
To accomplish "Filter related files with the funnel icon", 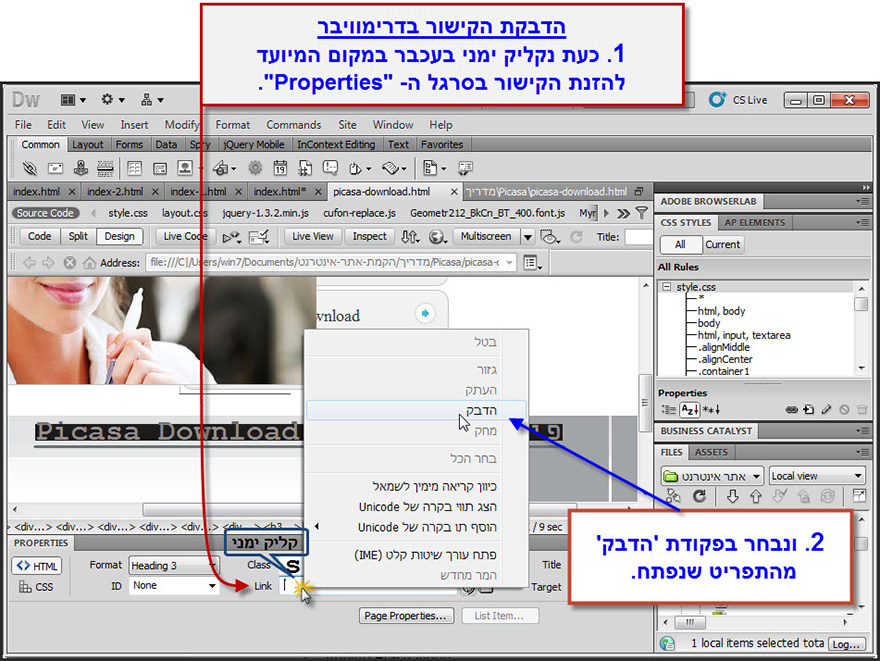I will click(641, 213).
